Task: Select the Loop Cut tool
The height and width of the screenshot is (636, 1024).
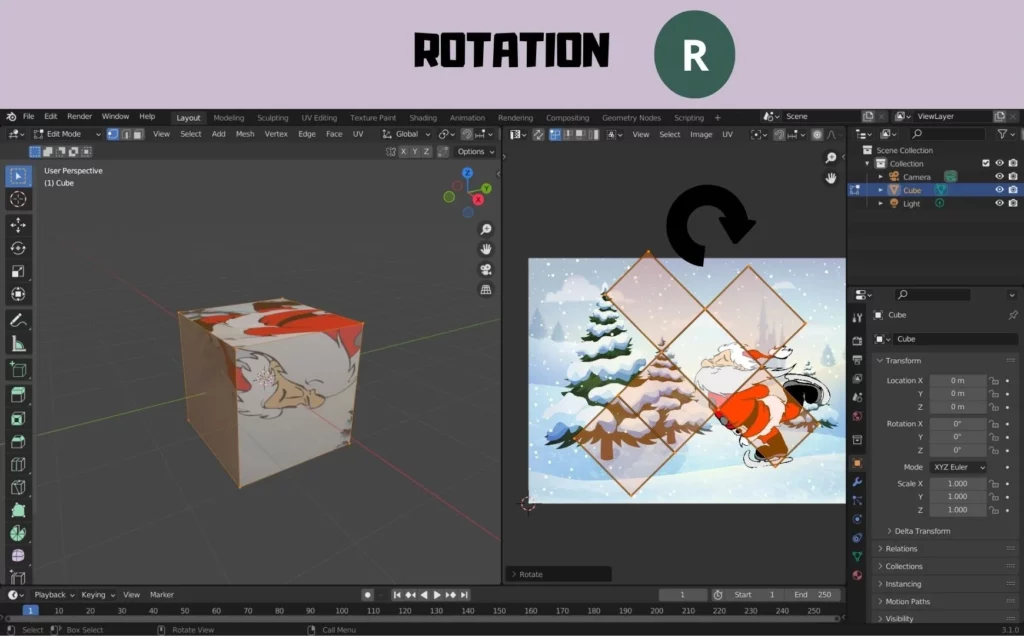Action: [x=18, y=464]
